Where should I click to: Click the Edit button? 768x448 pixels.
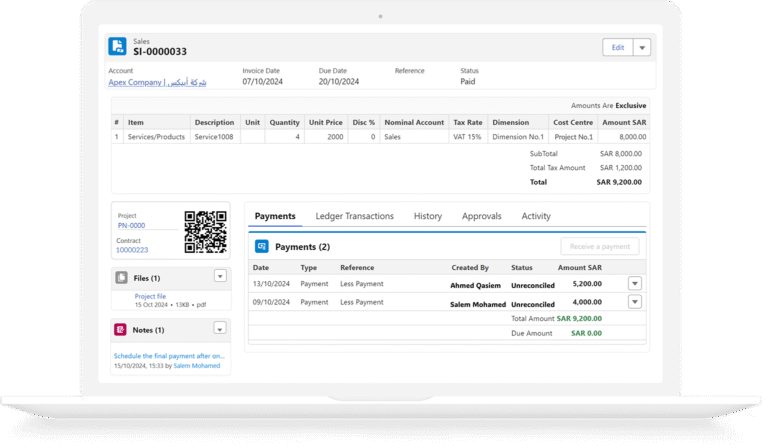pos(617,47)
